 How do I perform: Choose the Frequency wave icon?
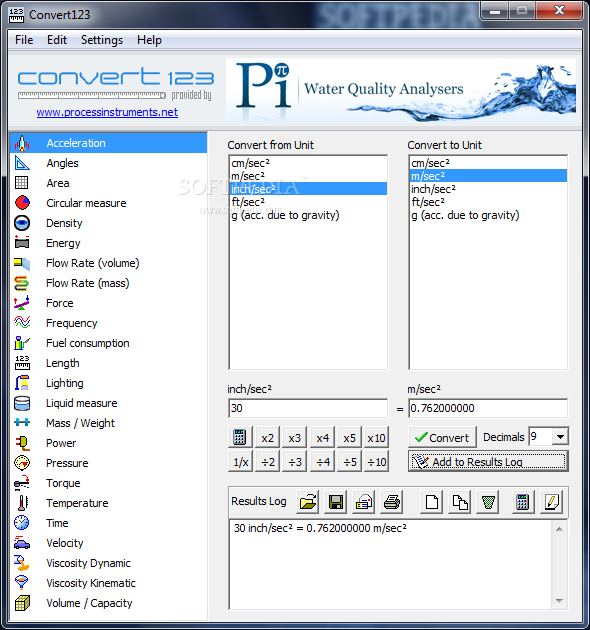22,323
